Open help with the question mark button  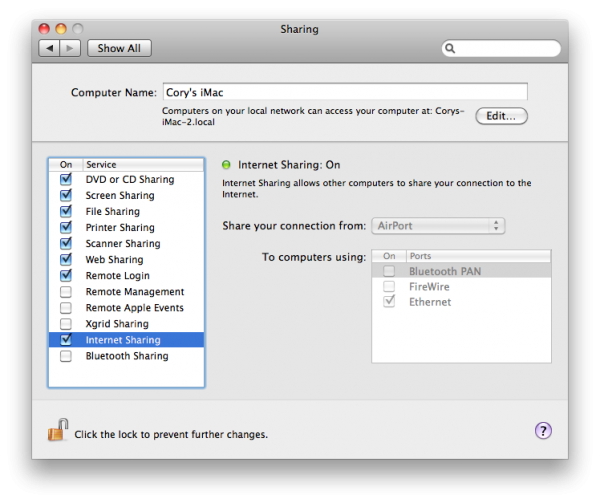[x=543, y=431]
